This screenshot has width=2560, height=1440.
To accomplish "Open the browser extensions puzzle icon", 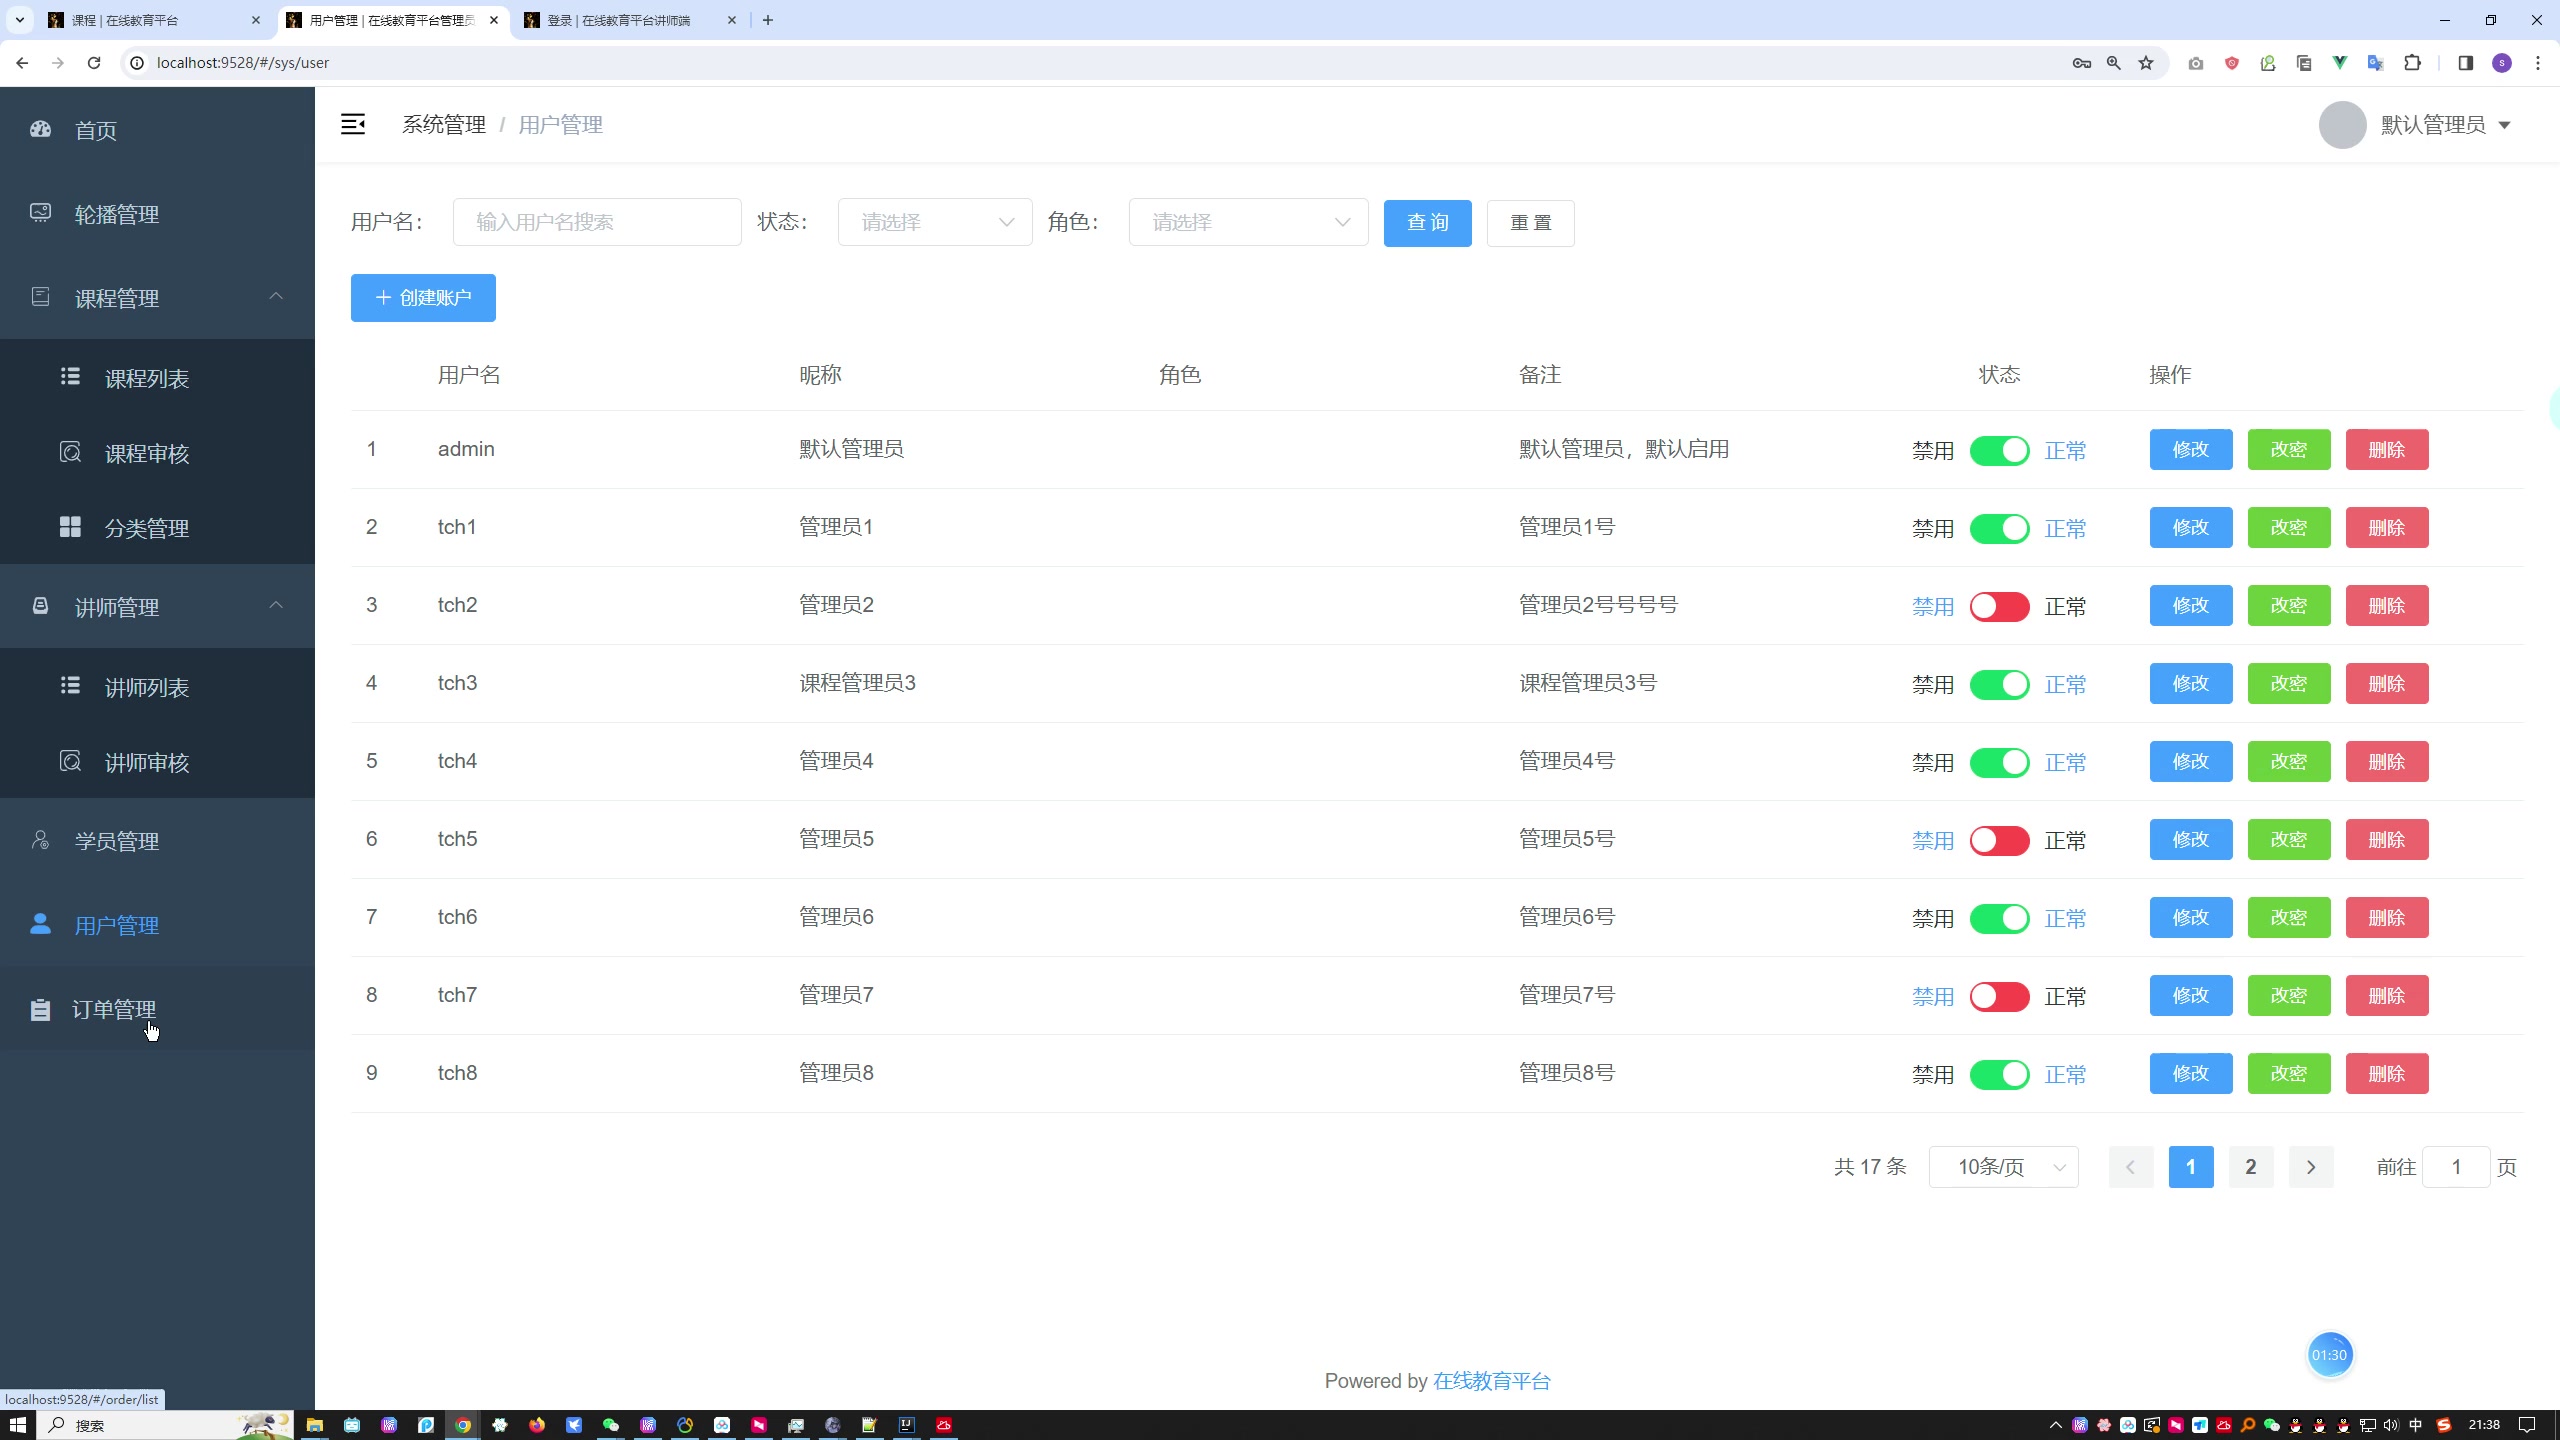I will point(2413,63).
